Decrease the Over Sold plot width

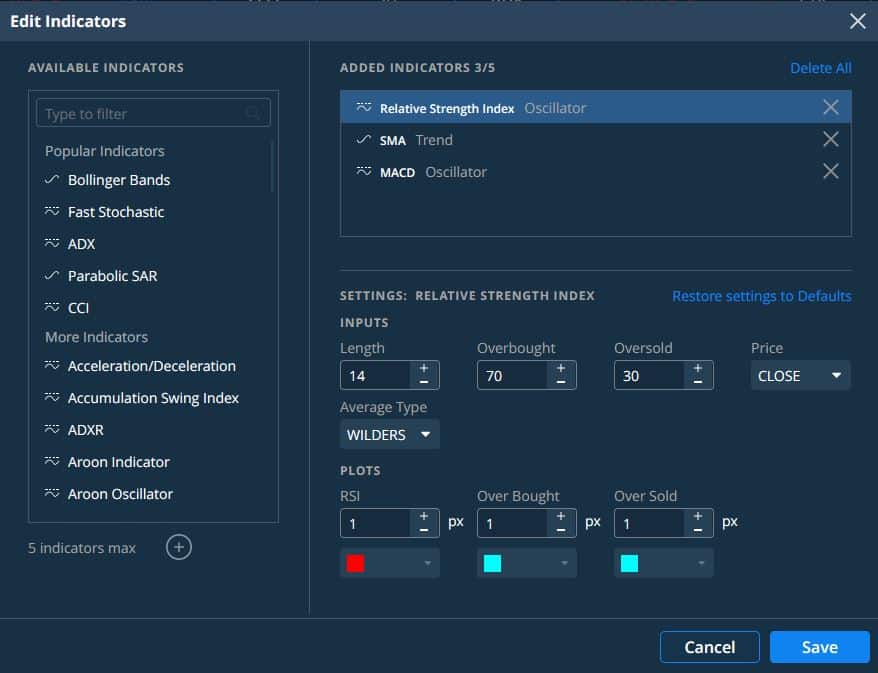(x=698, y=530)
